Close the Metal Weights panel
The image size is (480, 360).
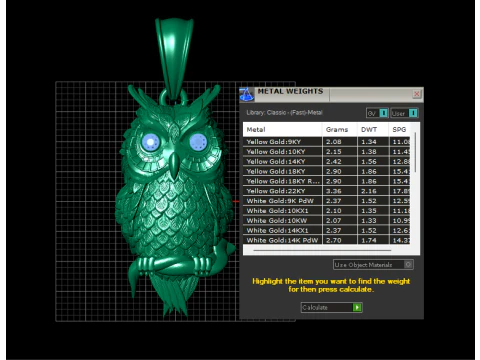click(417, 94)
